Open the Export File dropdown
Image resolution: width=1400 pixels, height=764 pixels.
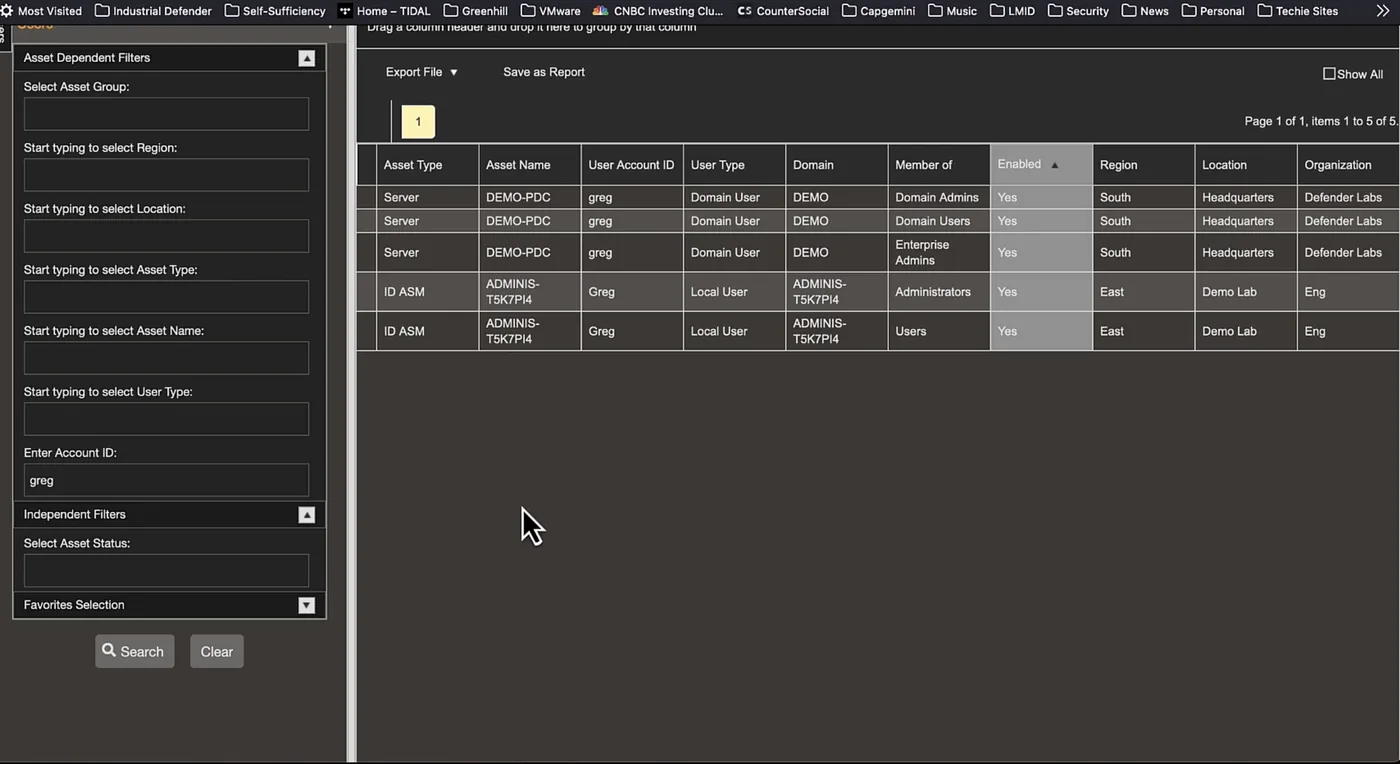point(421,72)
